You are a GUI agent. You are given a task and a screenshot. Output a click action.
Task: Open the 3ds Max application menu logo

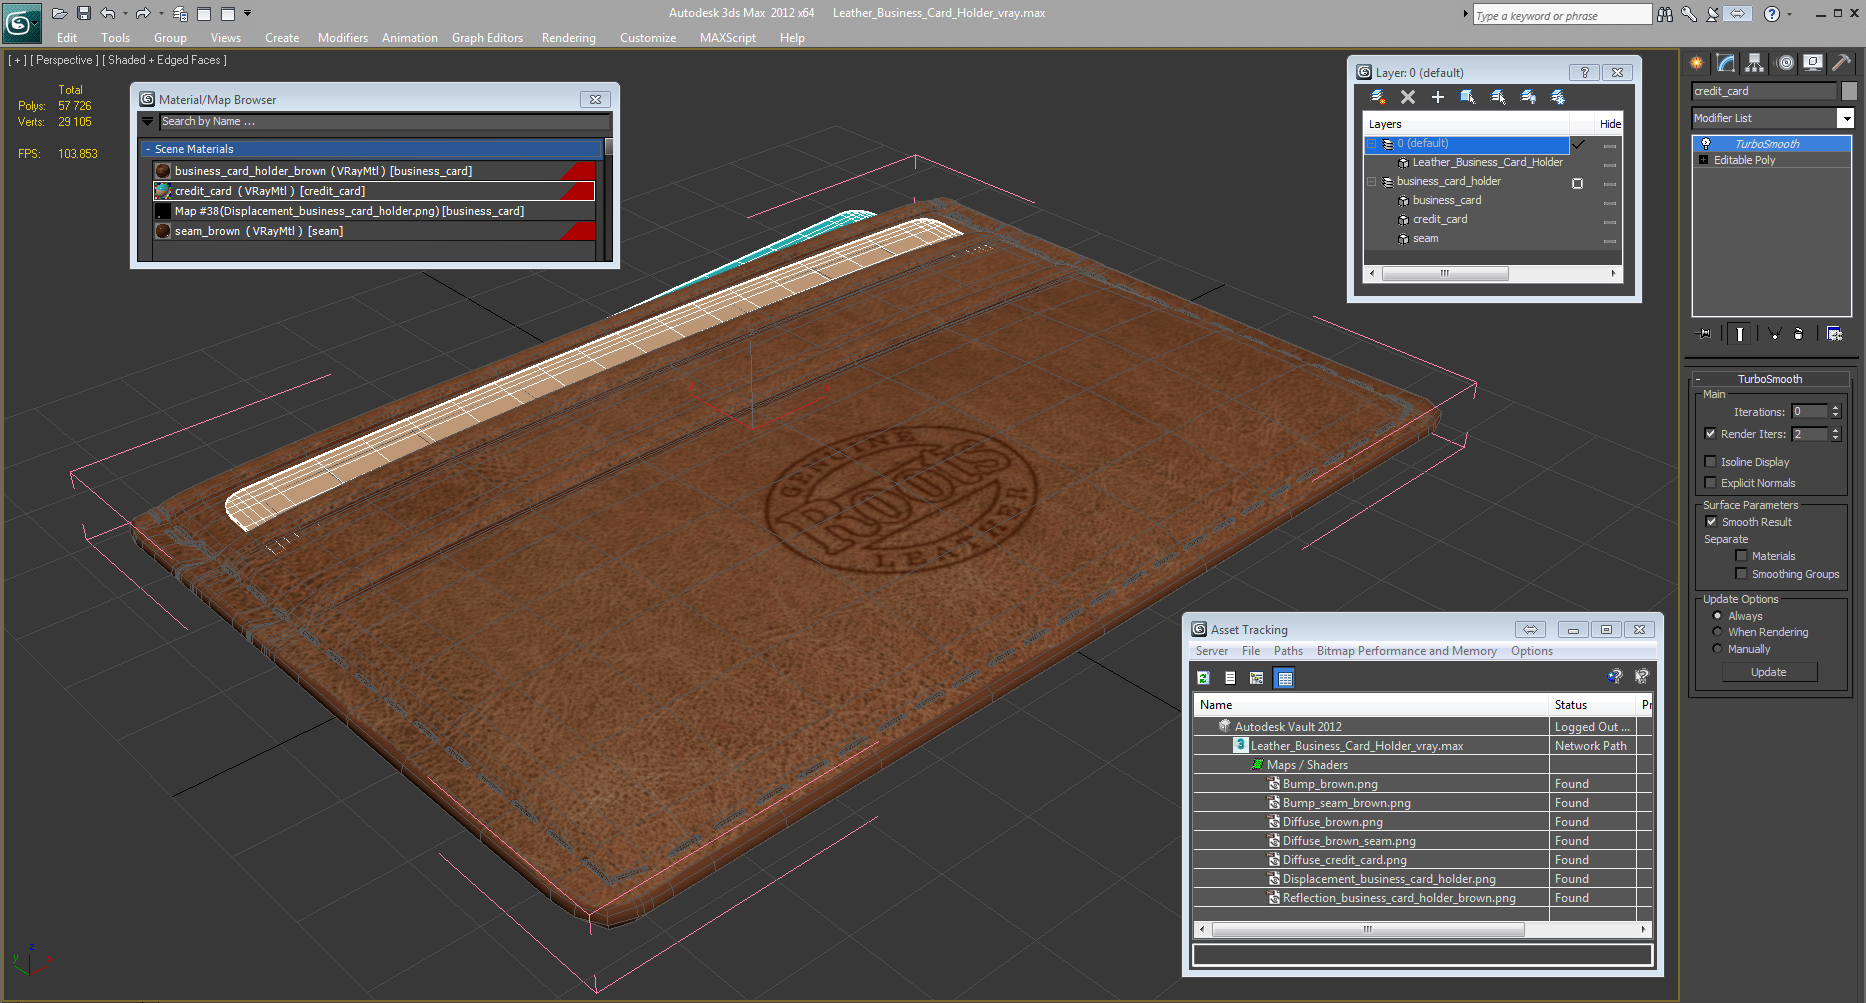(20, 22)
